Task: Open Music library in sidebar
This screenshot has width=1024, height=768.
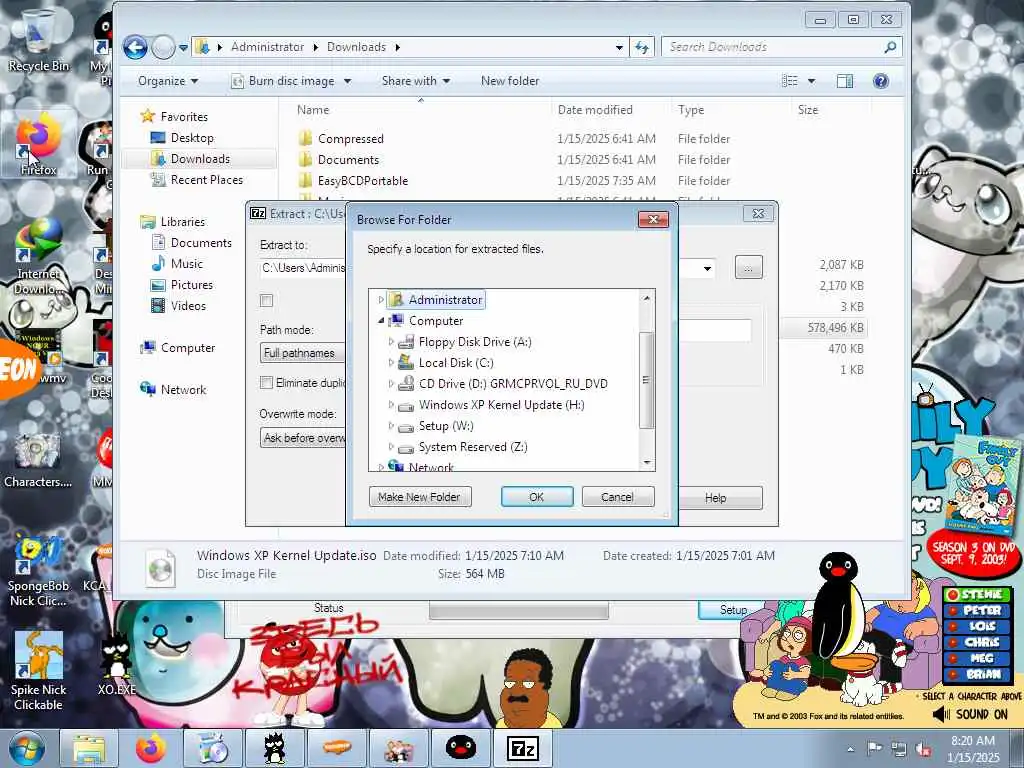Action: 187,264
